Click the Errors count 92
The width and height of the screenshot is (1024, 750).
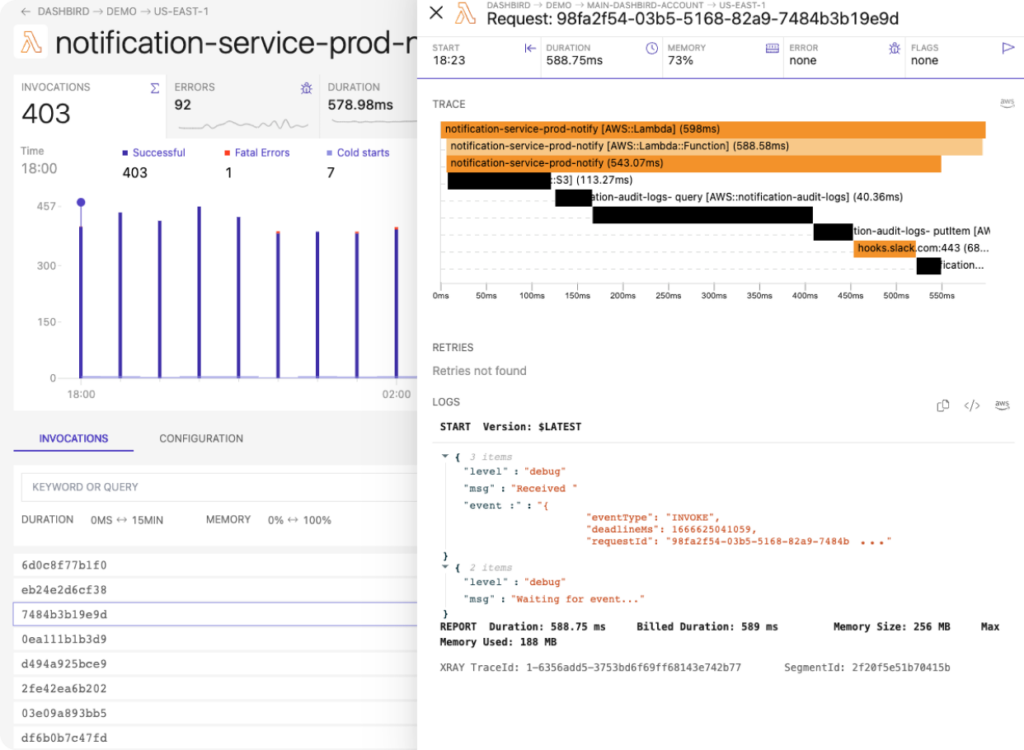click(x=183, y=105)
